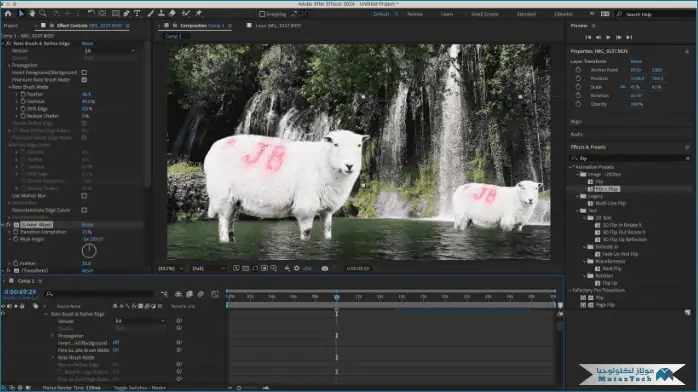Screen dimensions: 698x392
Task: Toggle the Snapping checkbox
Action: point(262,14)
